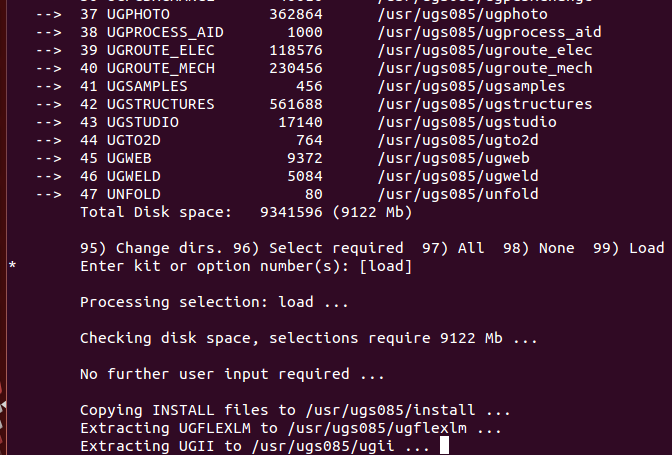This screenshot has height=455, width=672.
Task: Click the UGSTRUCTURES kit name
Action: (161, 105)
